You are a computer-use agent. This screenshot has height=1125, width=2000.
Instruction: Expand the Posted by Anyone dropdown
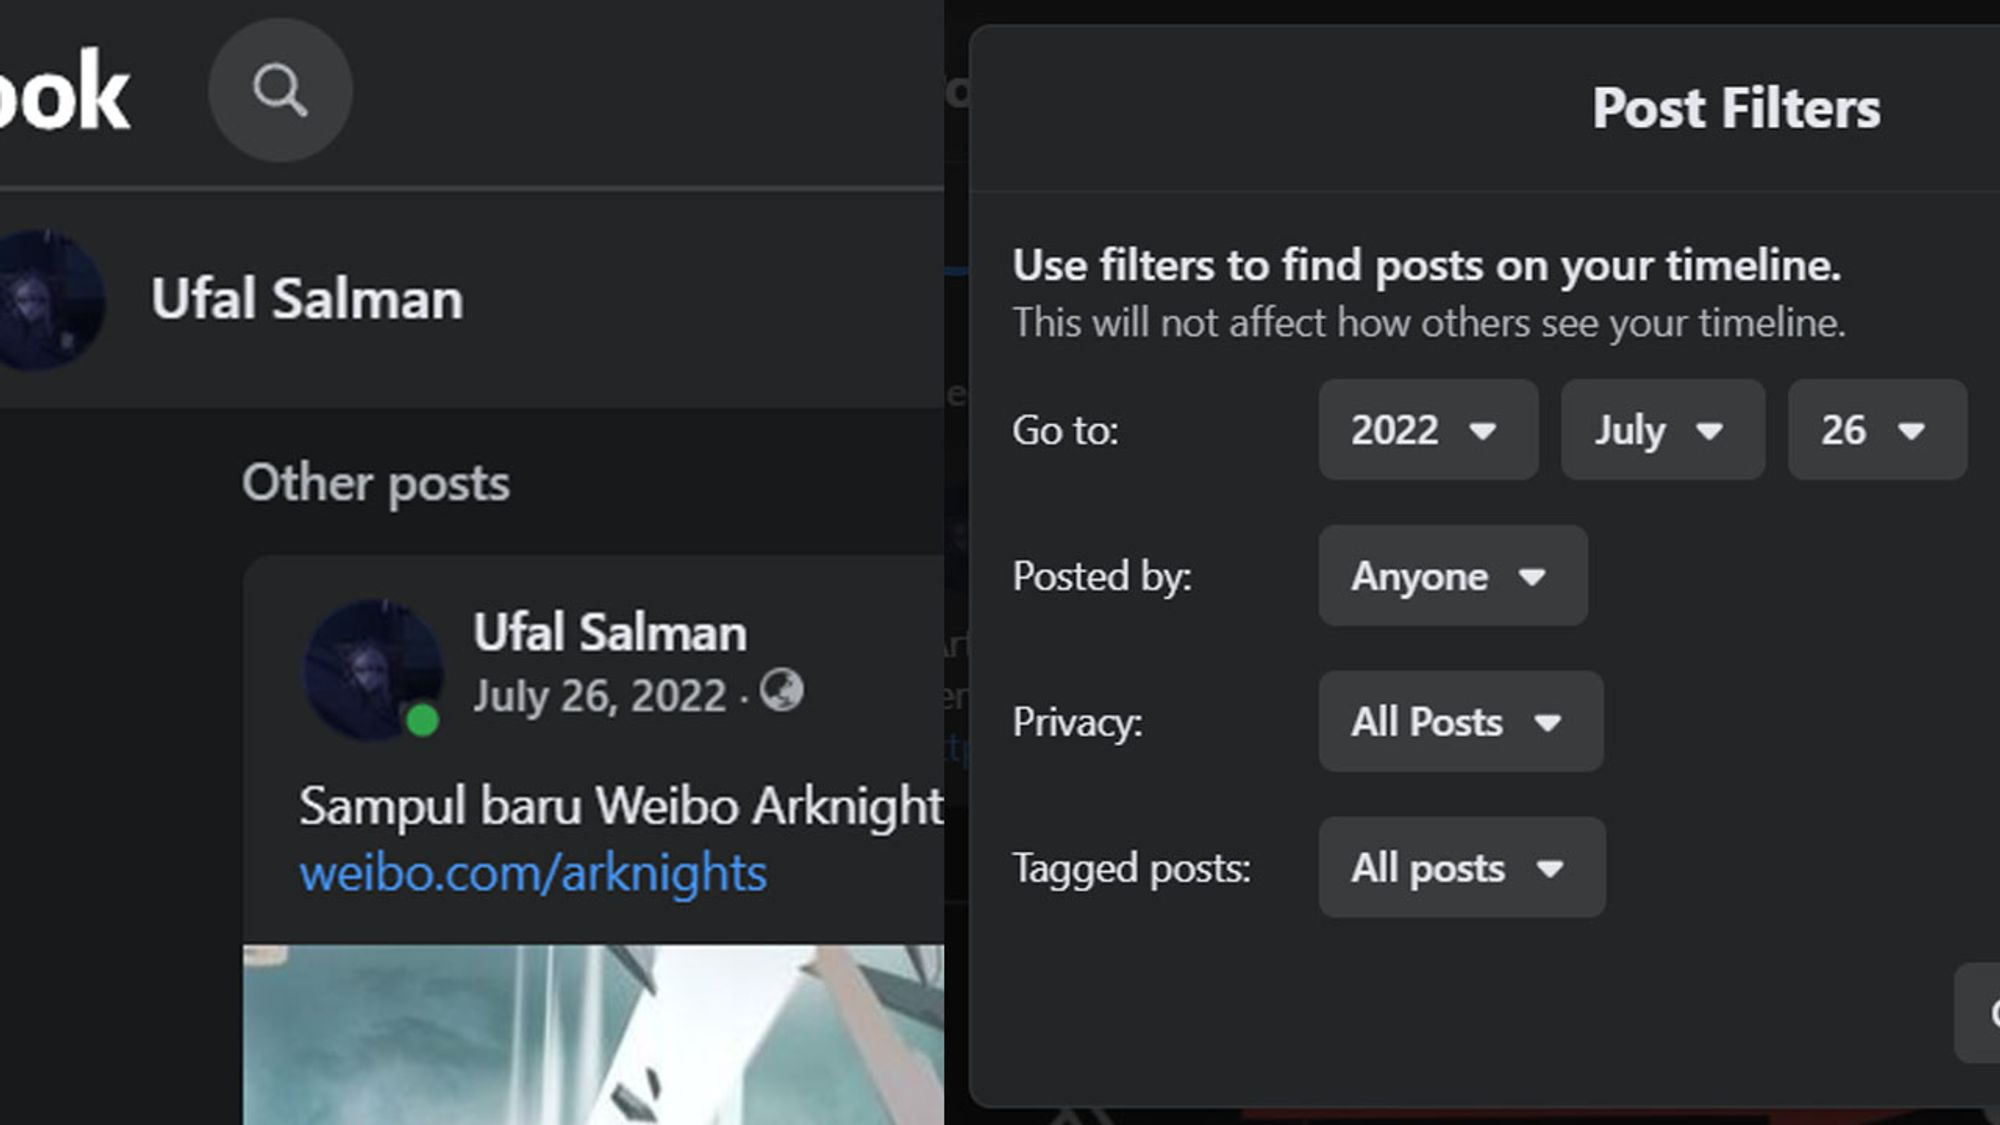(x=1453, y=576)
